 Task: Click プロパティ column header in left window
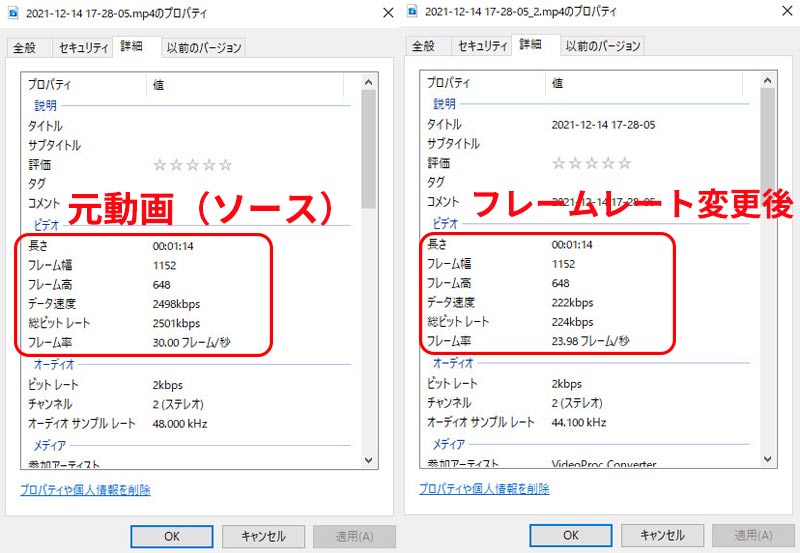(85, 85)
